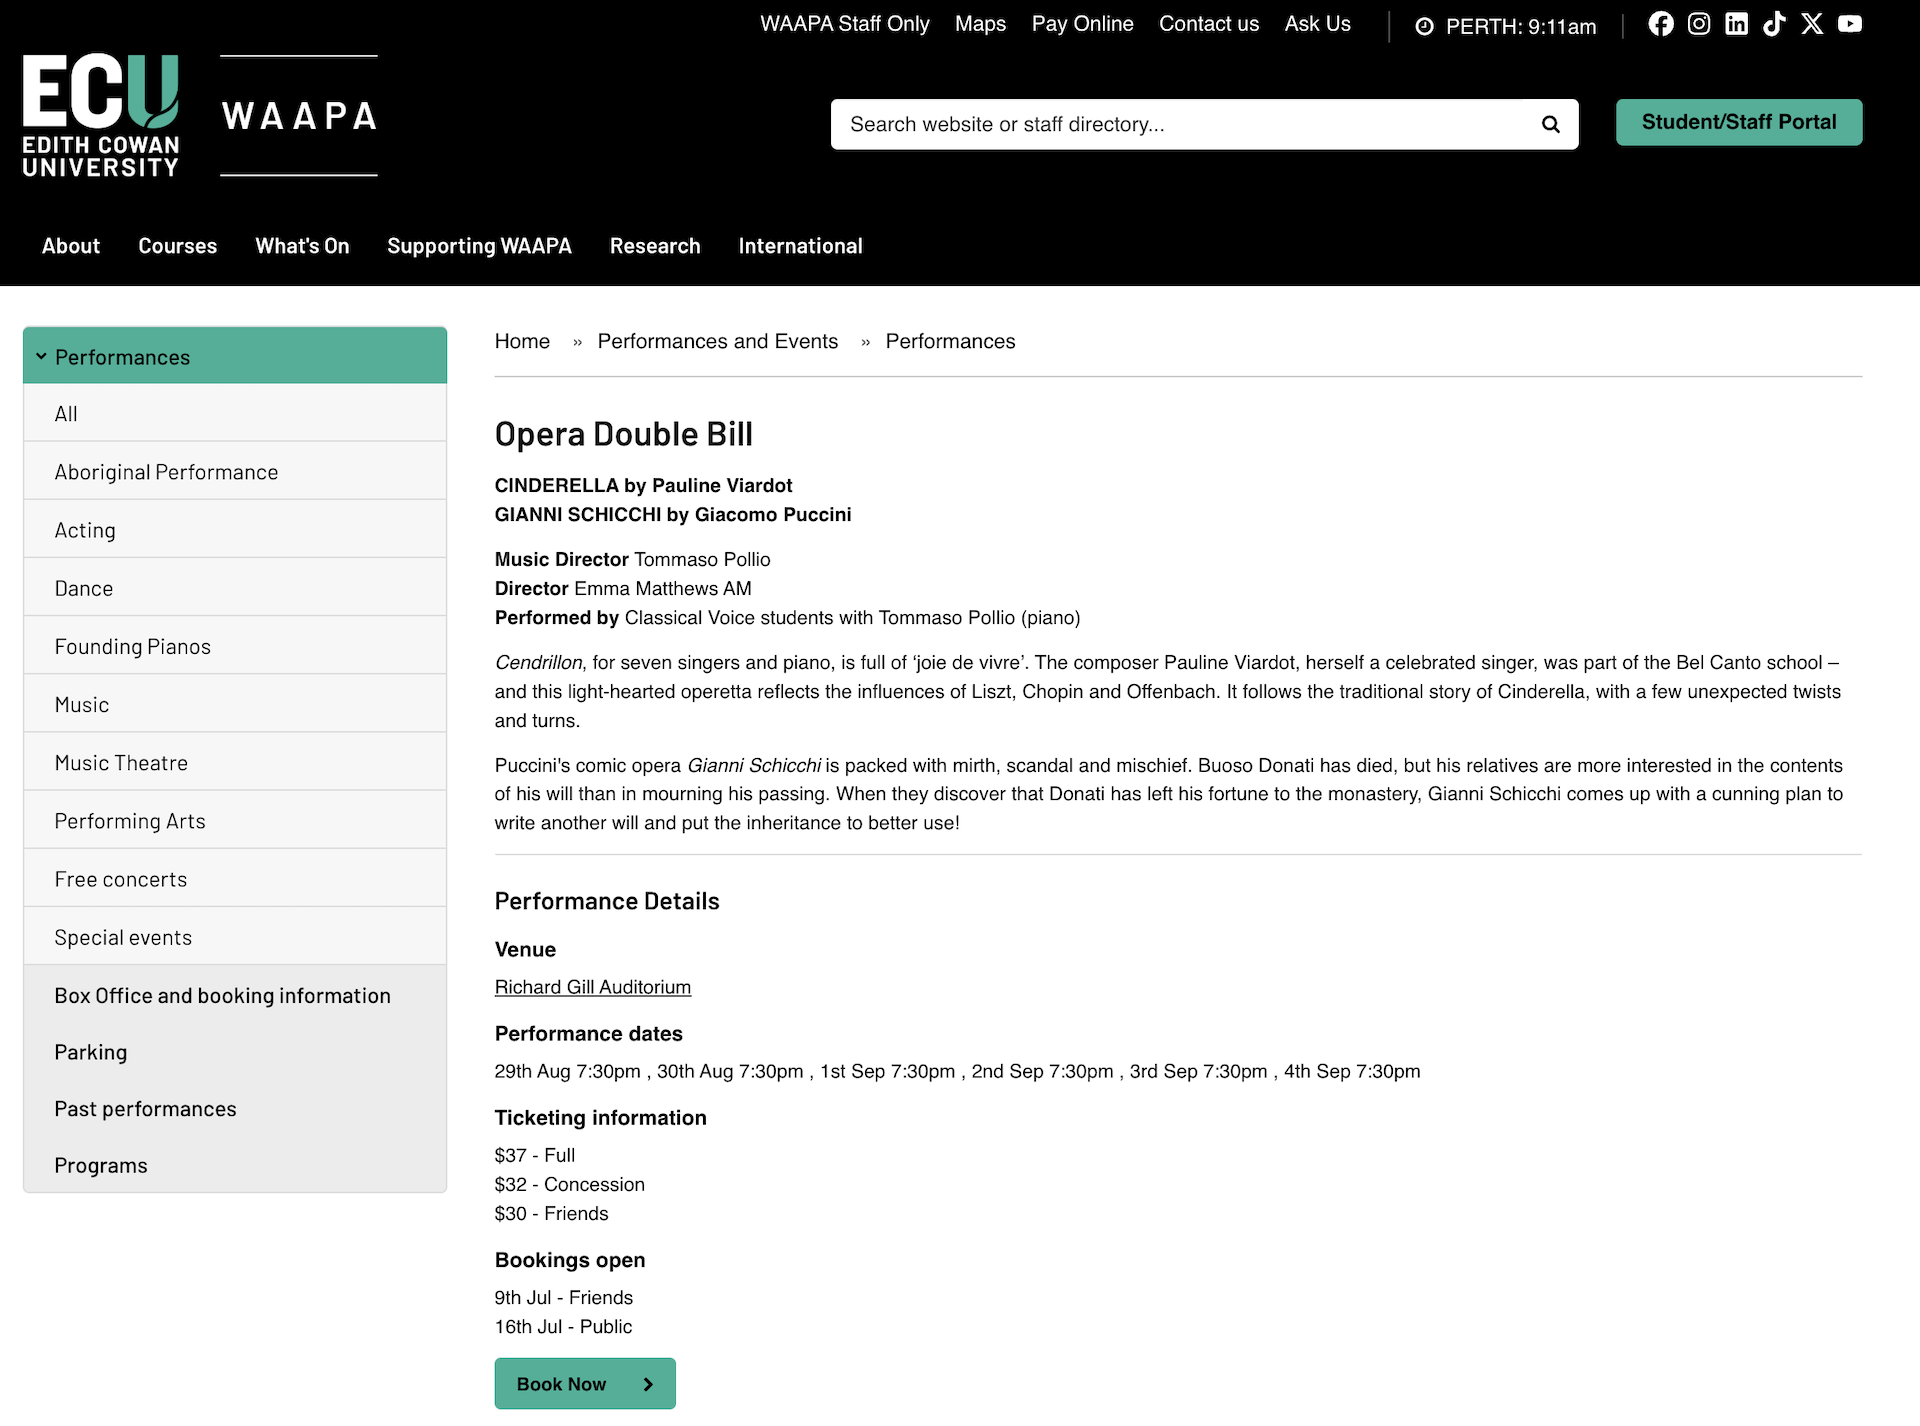Open the Research navigation menu
The height and width of the screenshot is (1426, 1920).
[655, 246]
